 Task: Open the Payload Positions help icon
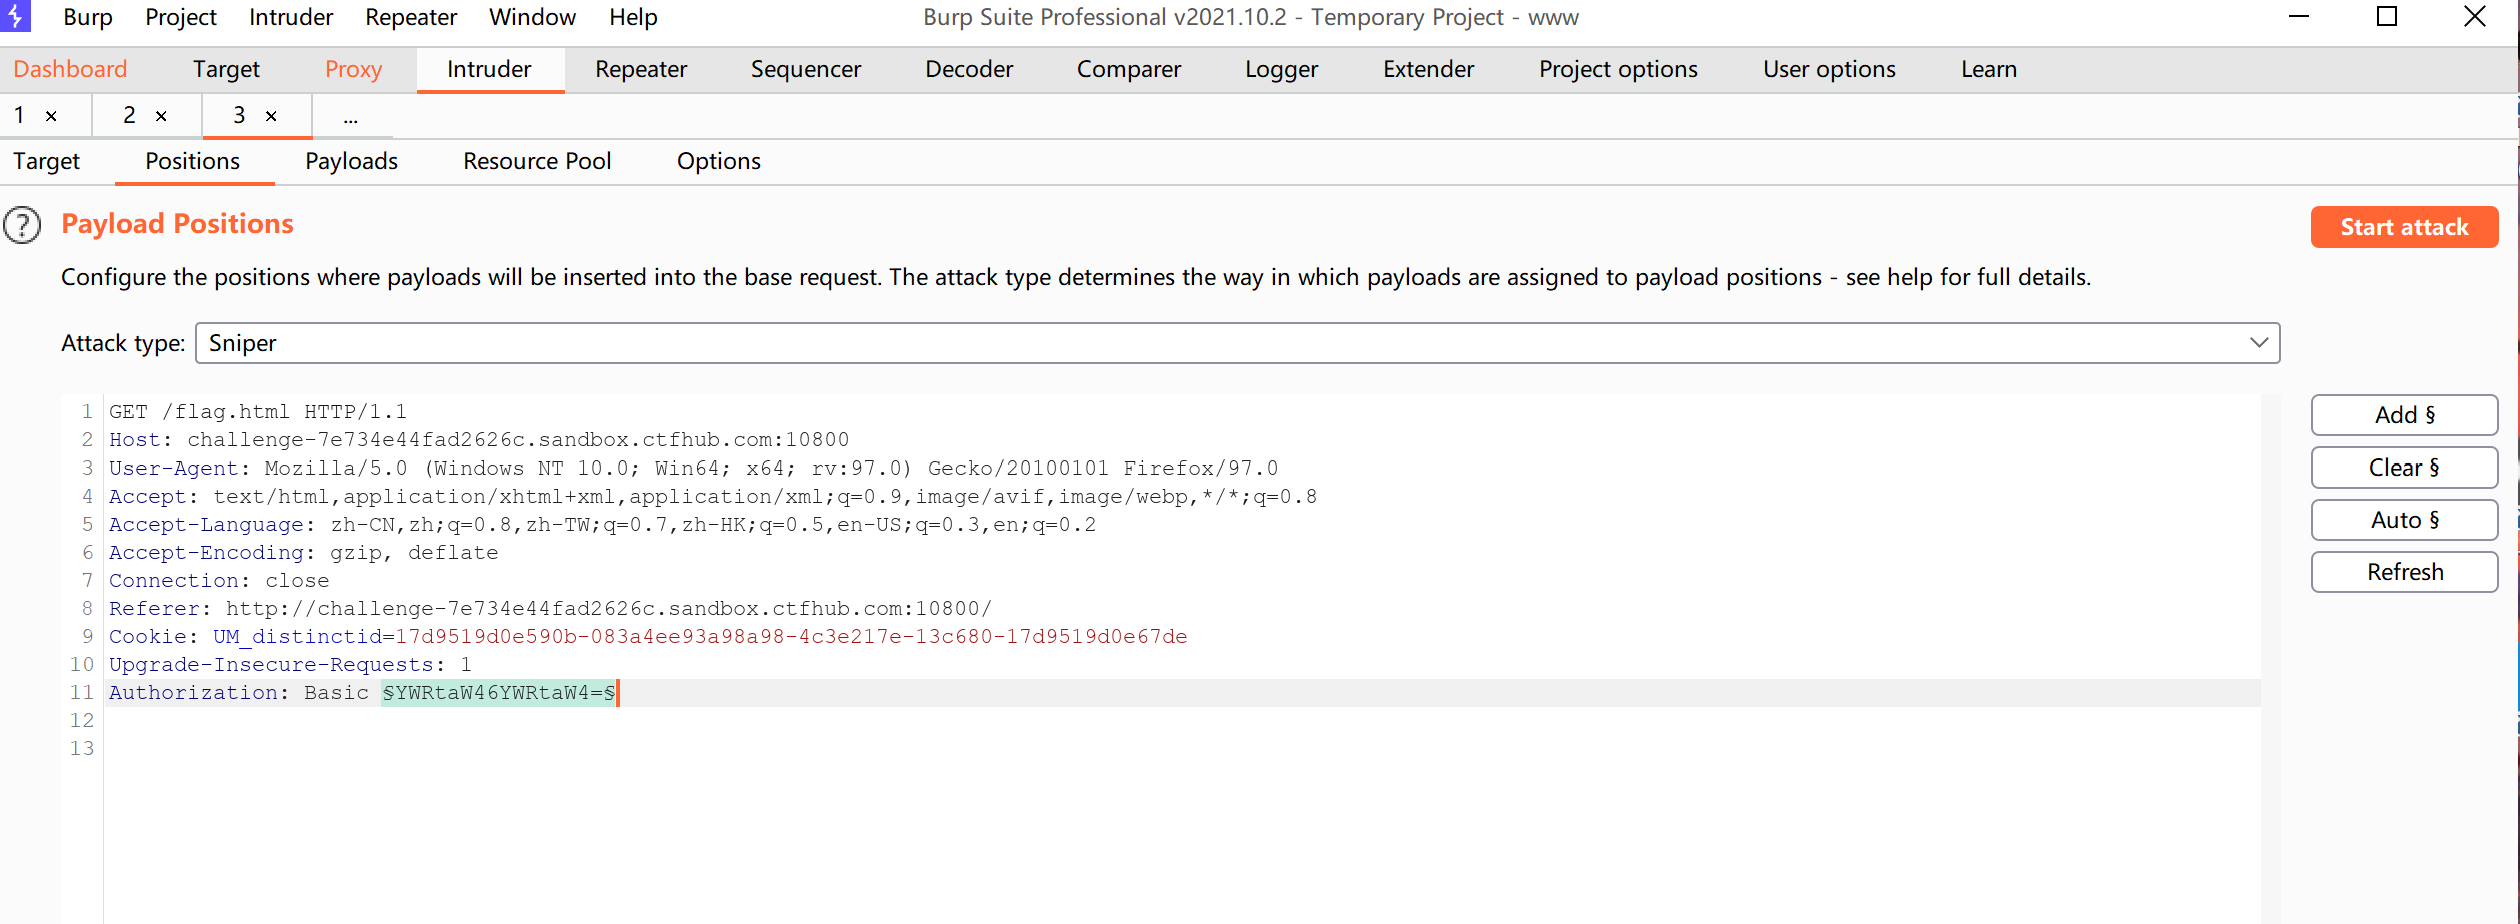tap(22, 225)
